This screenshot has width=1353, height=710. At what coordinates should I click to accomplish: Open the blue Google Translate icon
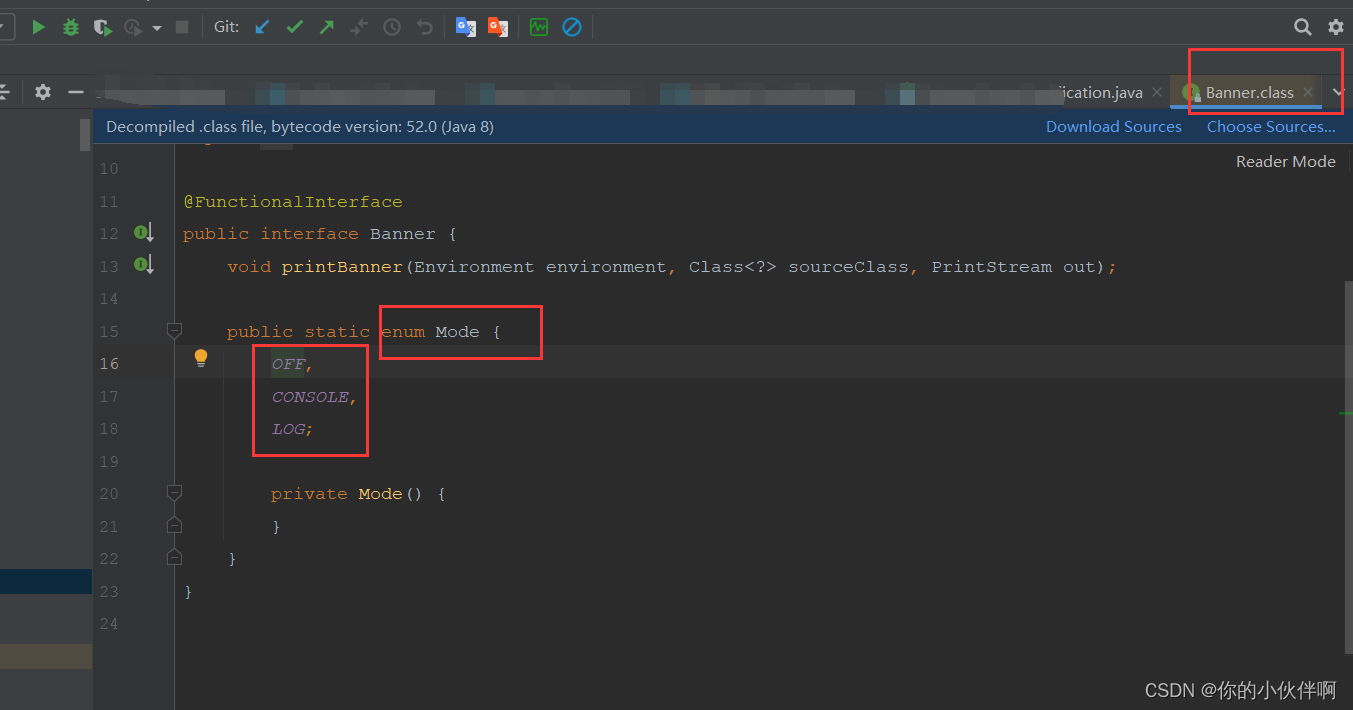(466, 27)
